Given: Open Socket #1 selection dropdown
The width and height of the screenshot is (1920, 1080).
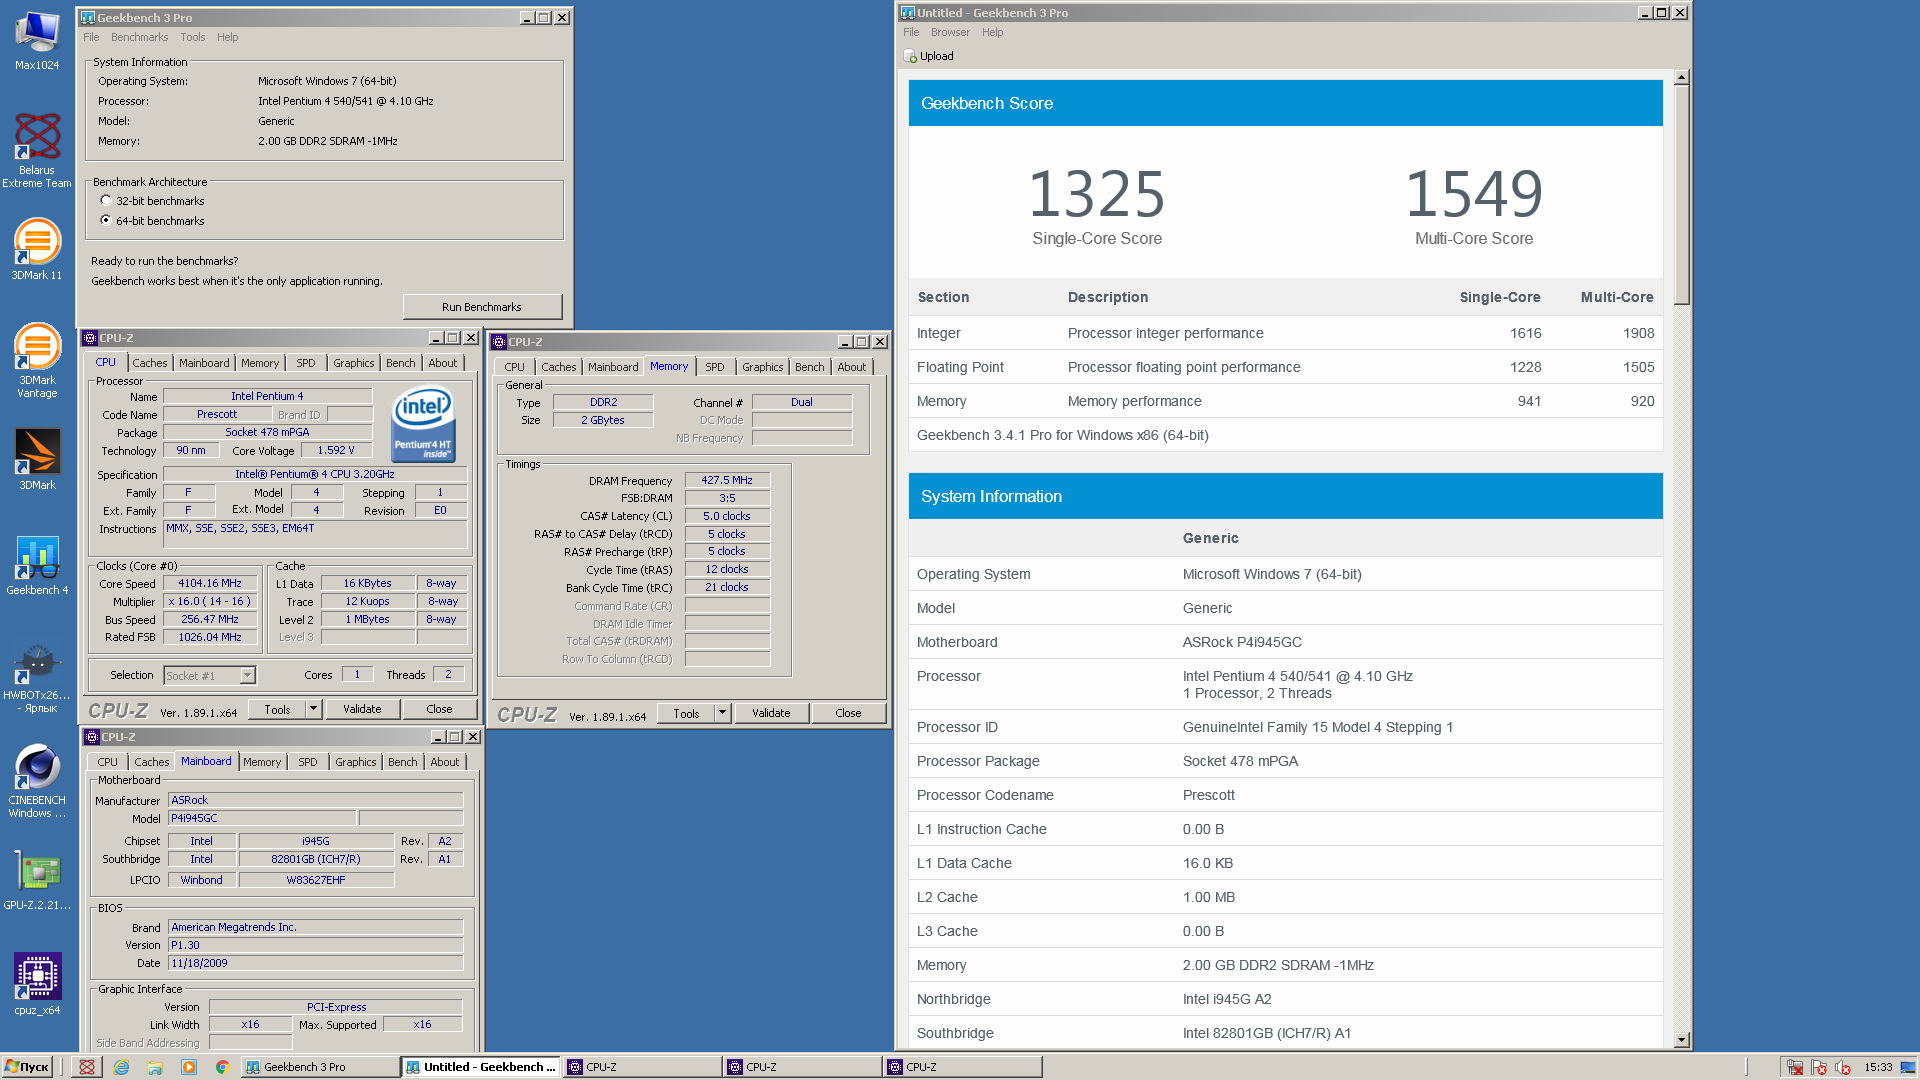Looking at the screenshot, I should 247,676.
